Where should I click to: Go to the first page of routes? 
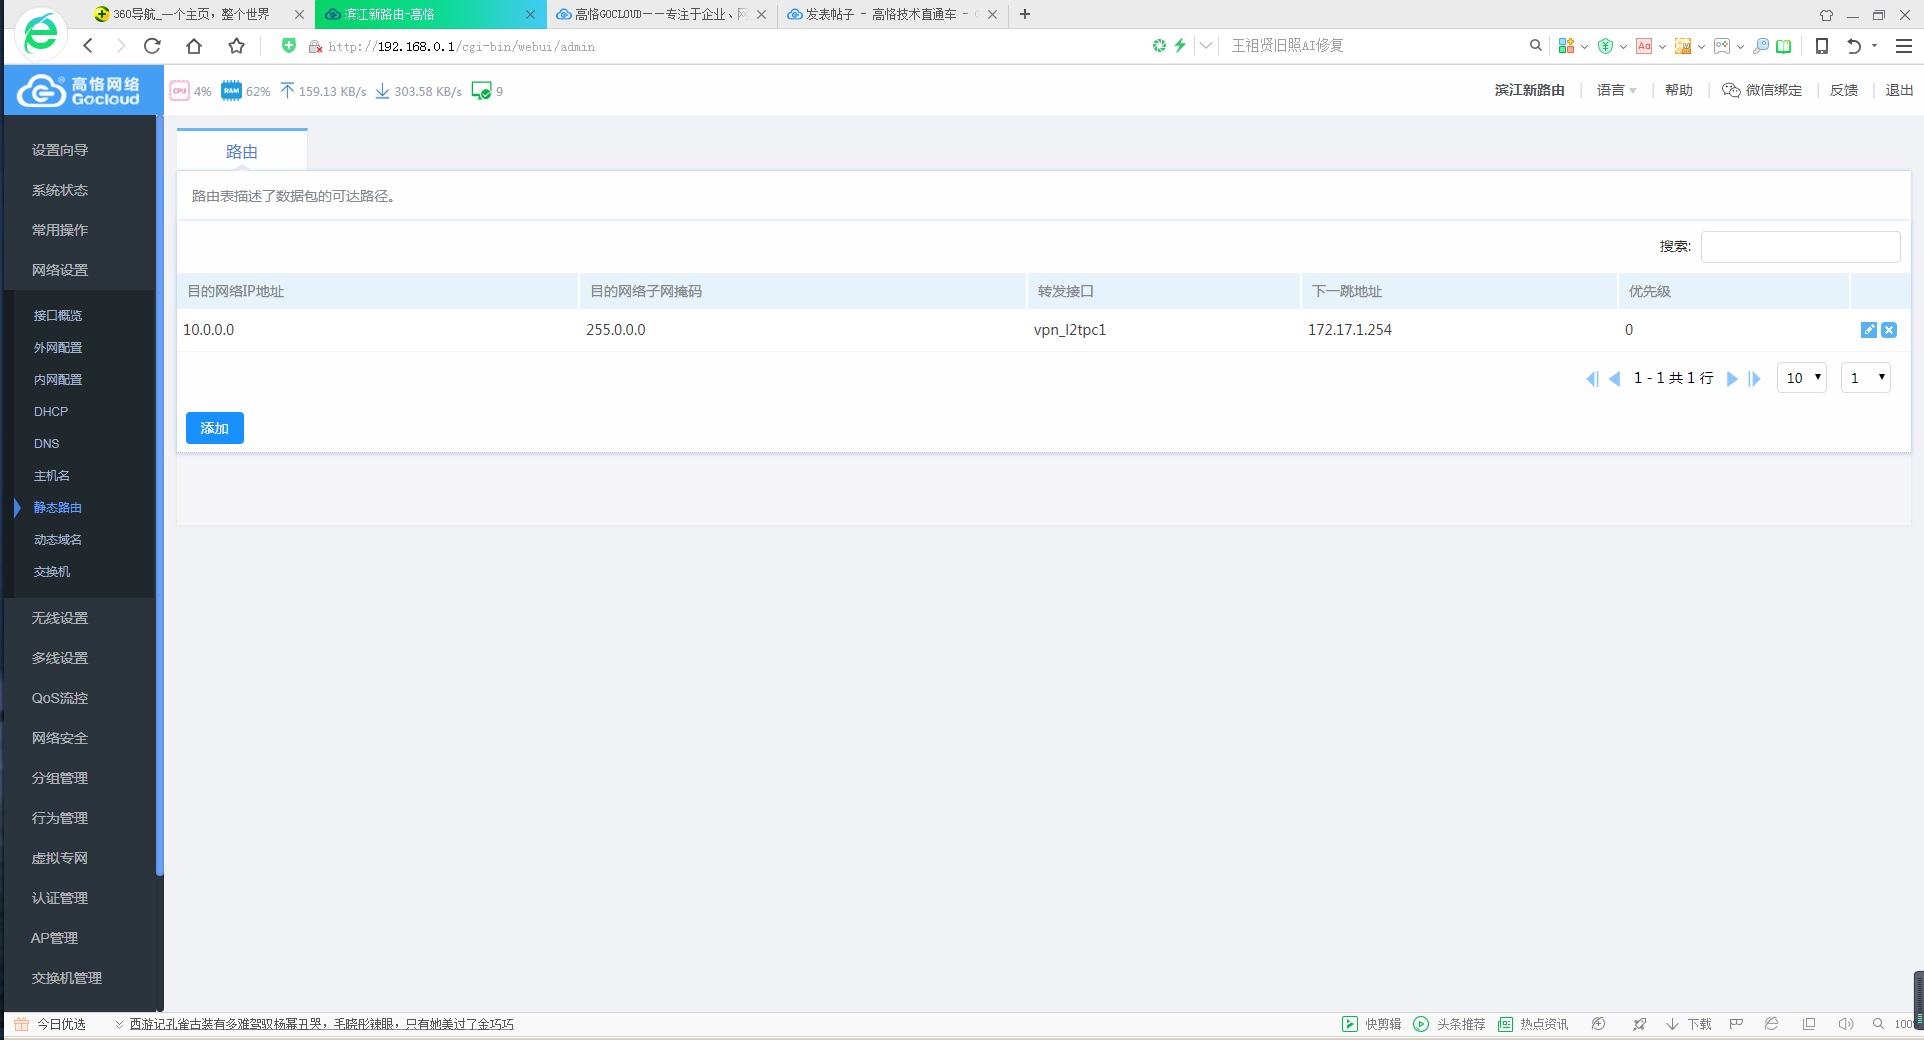pyautogui.click(x=1592, y=378)
